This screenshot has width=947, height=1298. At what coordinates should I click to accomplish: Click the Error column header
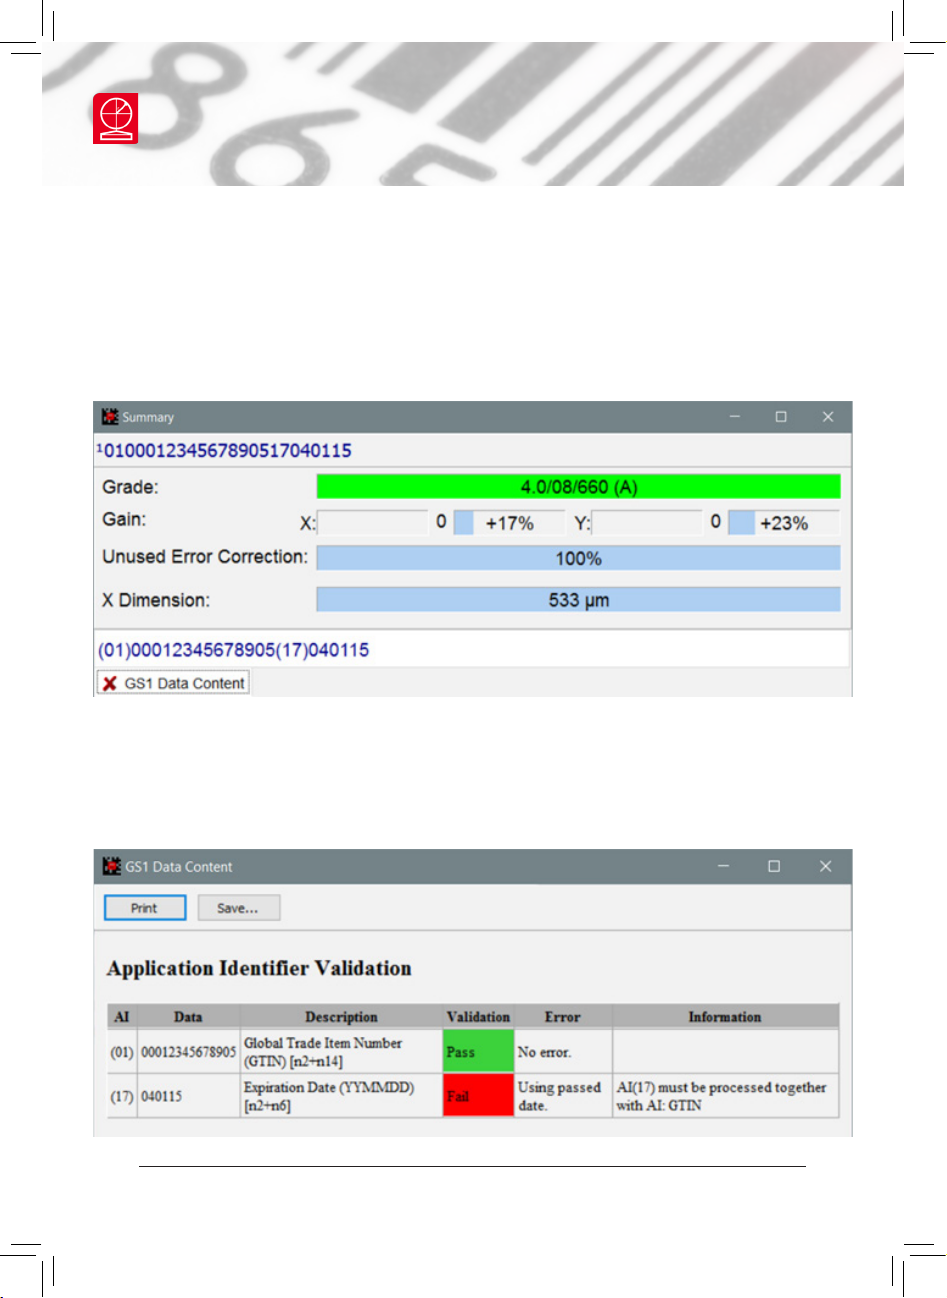[563, 1017]
